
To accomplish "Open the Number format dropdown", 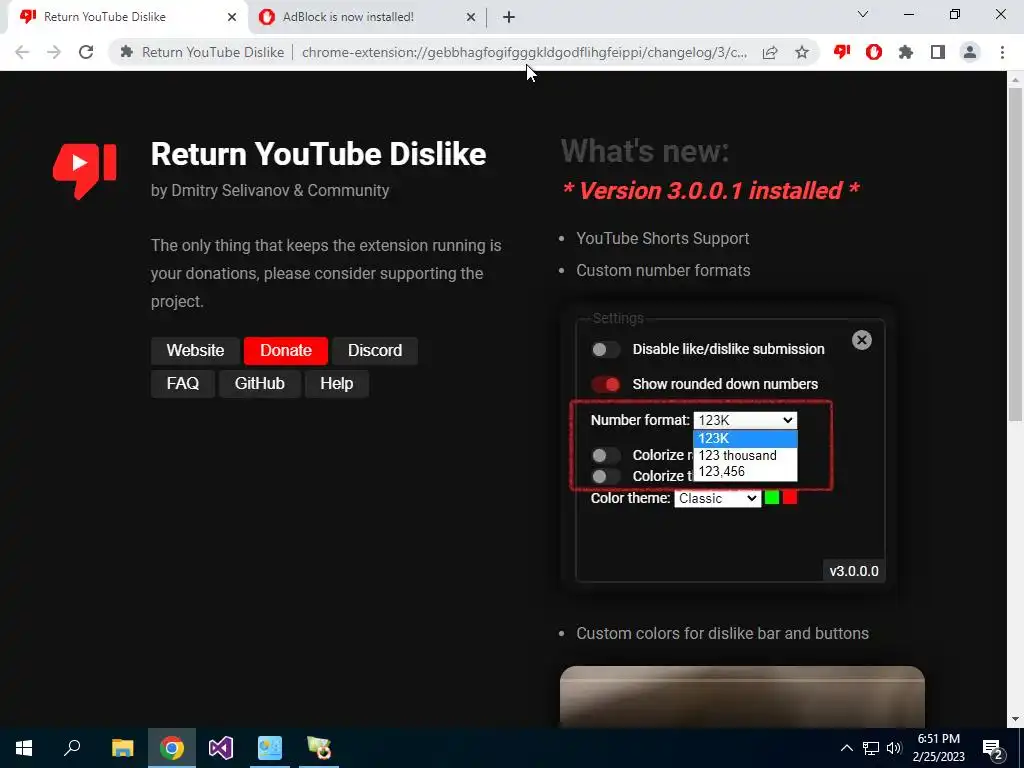I will tap(745, 420).
